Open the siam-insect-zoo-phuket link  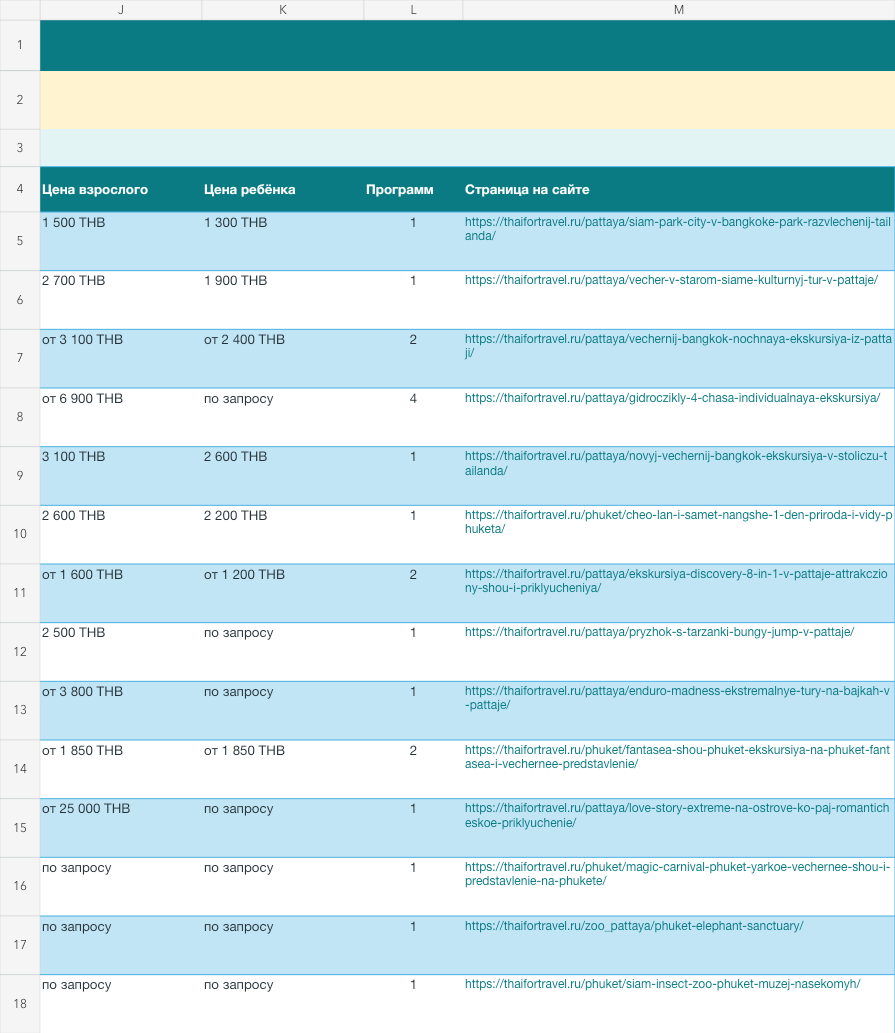point(663,984)
